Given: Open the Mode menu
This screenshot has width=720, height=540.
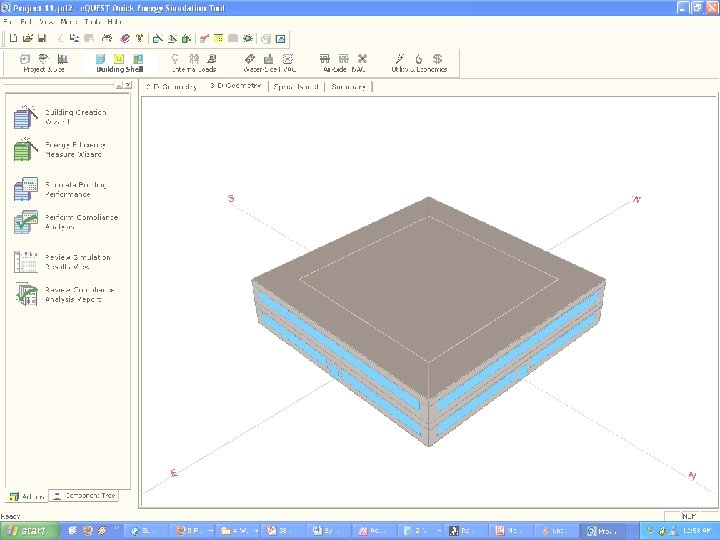Looking at the screenshot, I should (69, 21).
